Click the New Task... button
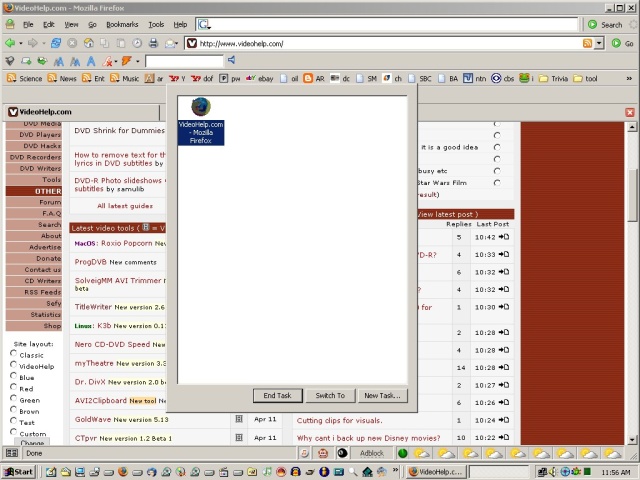This screenshot has height=480, width=640. (x=382, y=396)
